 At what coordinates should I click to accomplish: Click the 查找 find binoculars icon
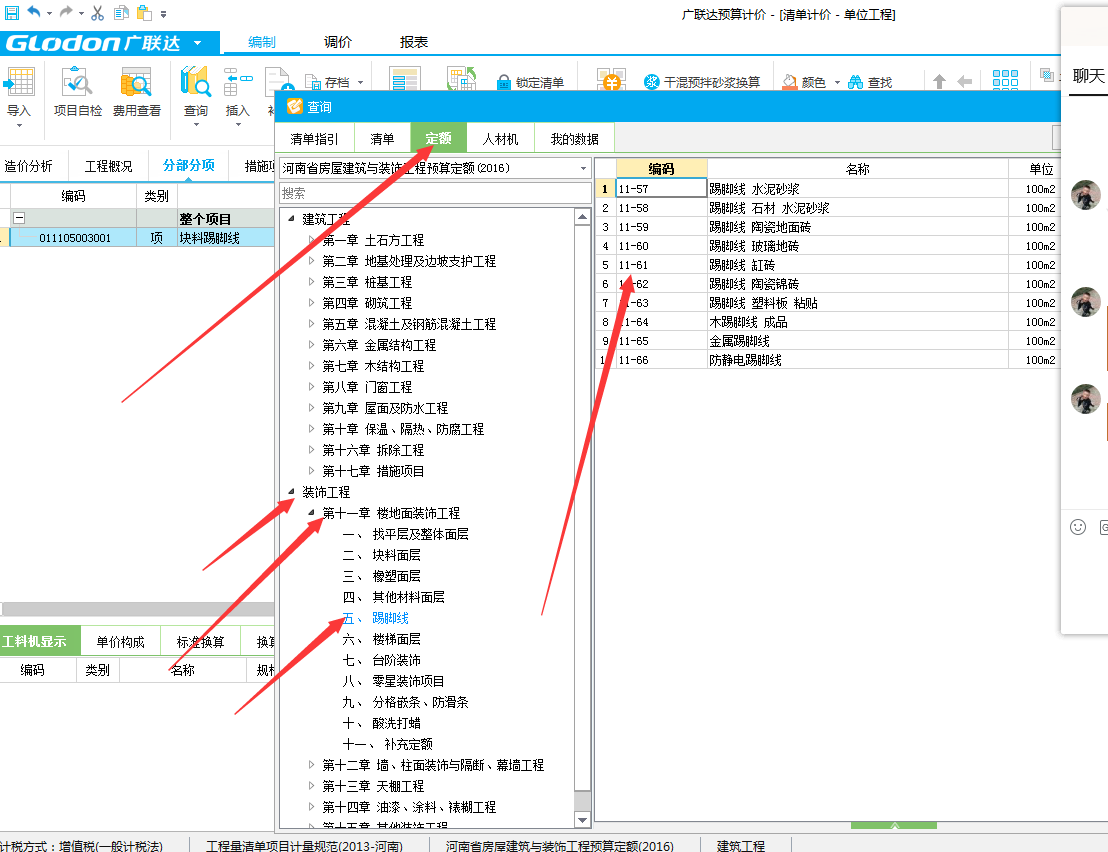[x=856, y=82]
